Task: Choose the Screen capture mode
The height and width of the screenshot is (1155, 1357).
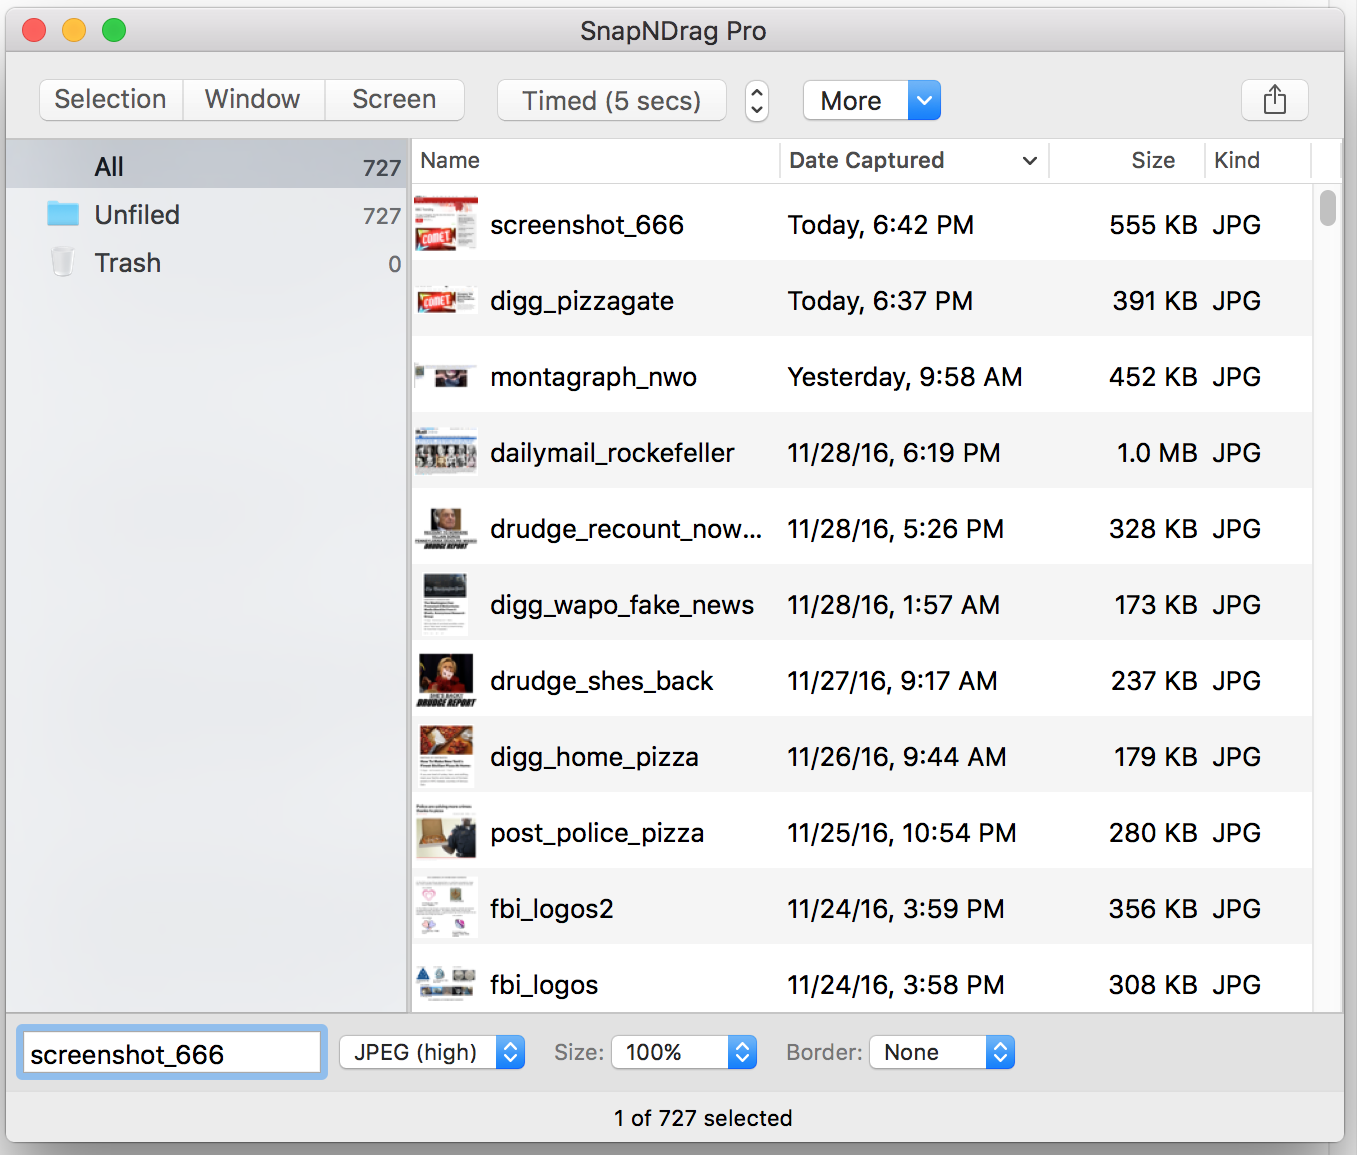Action: click(394, 100)
